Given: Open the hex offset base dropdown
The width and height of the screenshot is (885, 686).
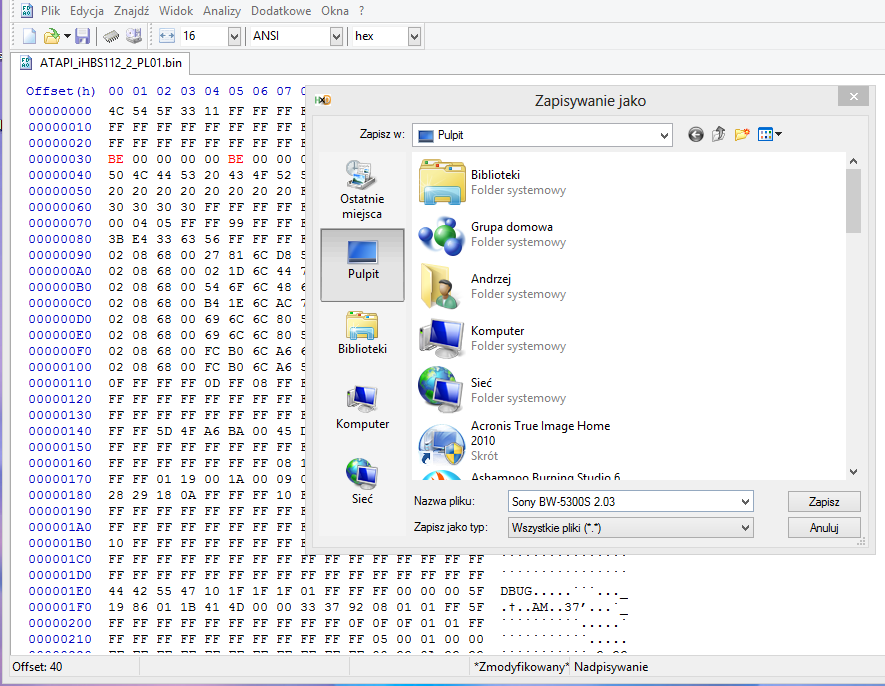Looking at the screenshot, I should [x=414, y=37].
